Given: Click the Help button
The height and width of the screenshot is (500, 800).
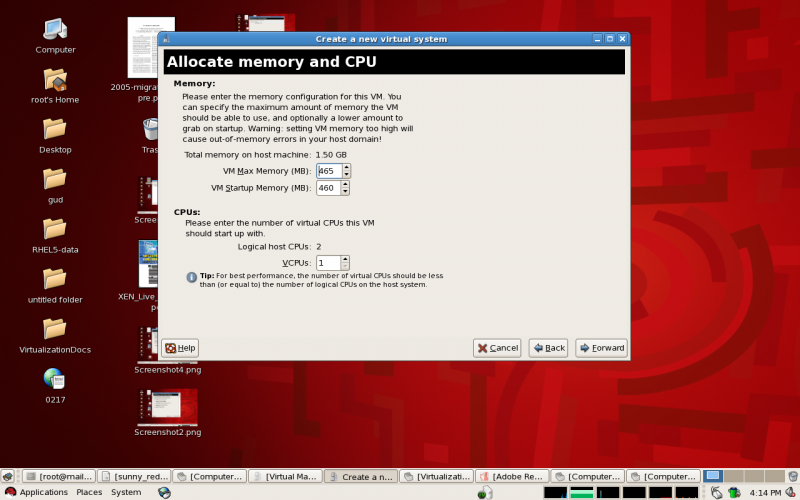Looking at the screenshot, I should [180, 348].
